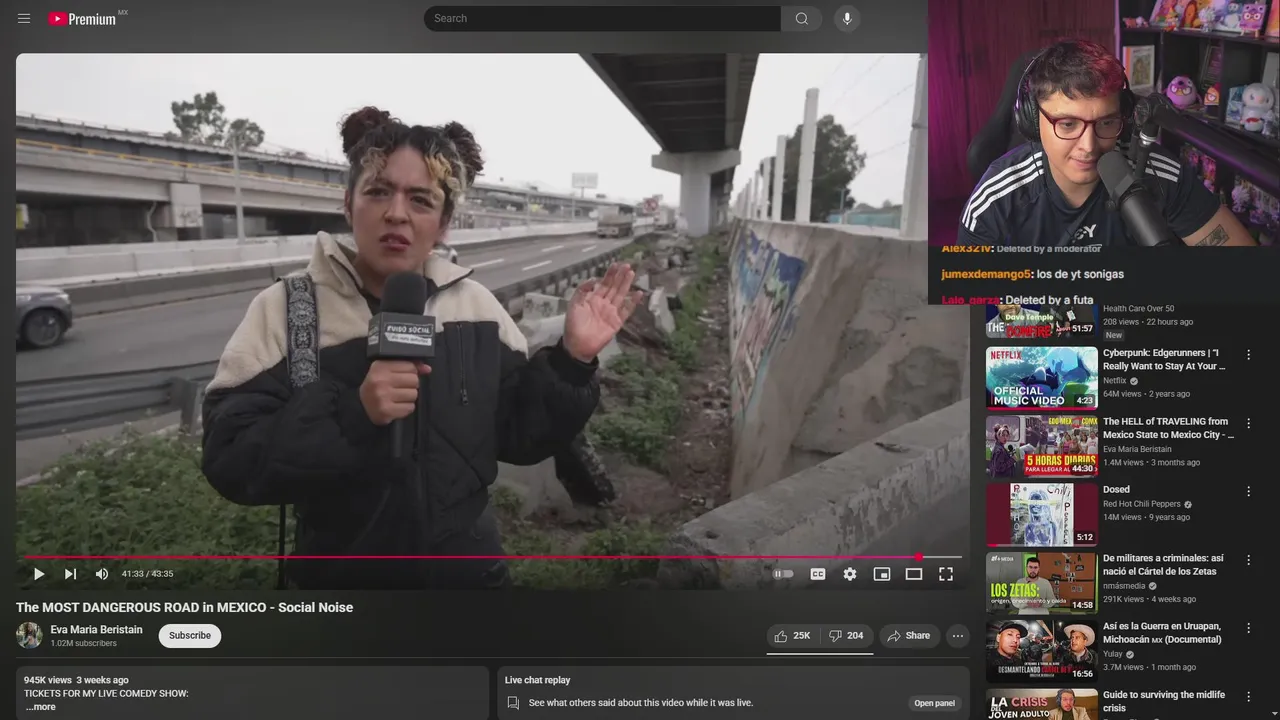Toggle theater mode

(x=914, y=574)
